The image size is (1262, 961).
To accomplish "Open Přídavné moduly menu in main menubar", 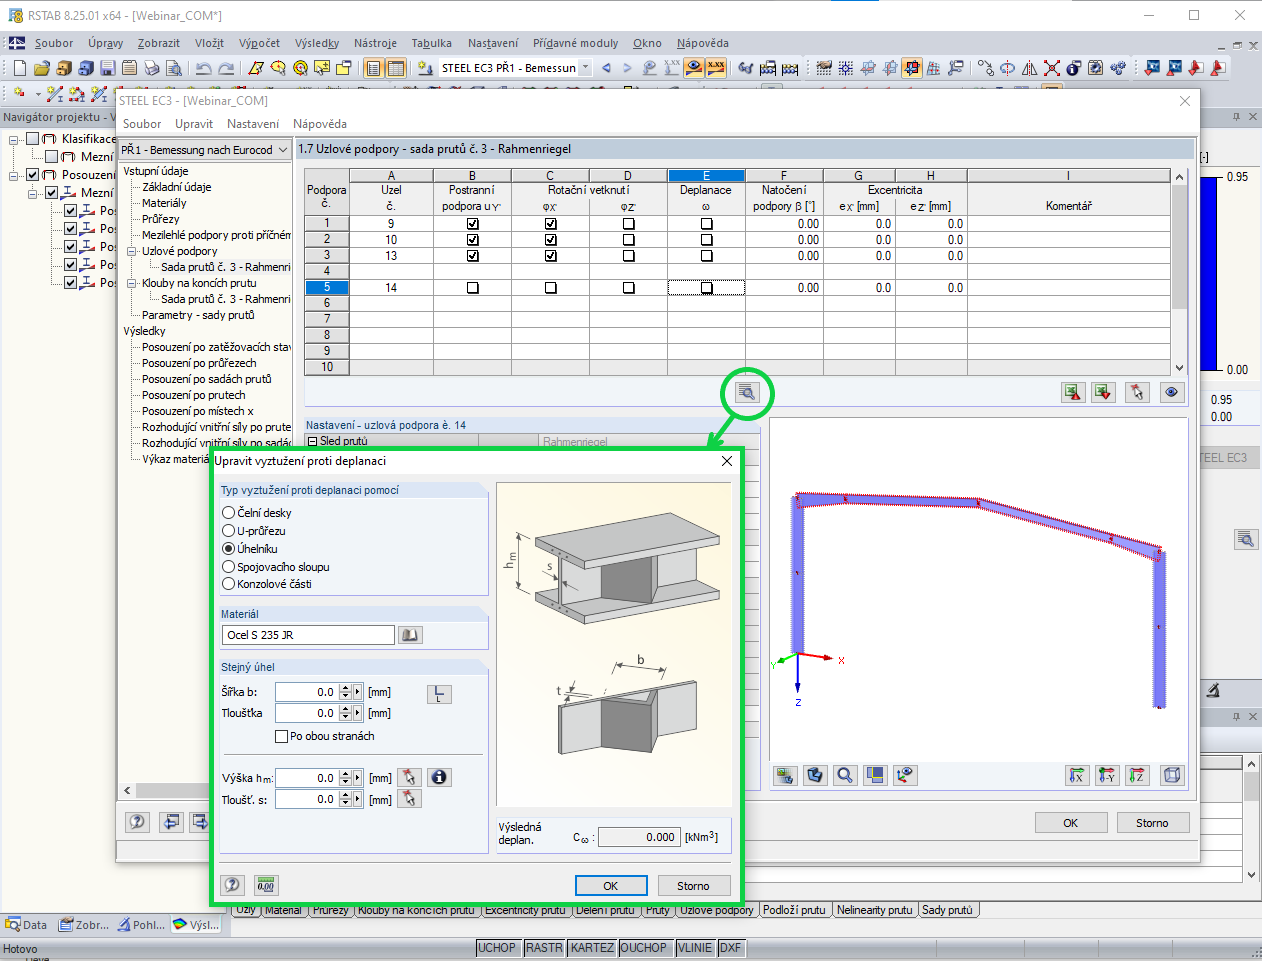I will [576, 43].
